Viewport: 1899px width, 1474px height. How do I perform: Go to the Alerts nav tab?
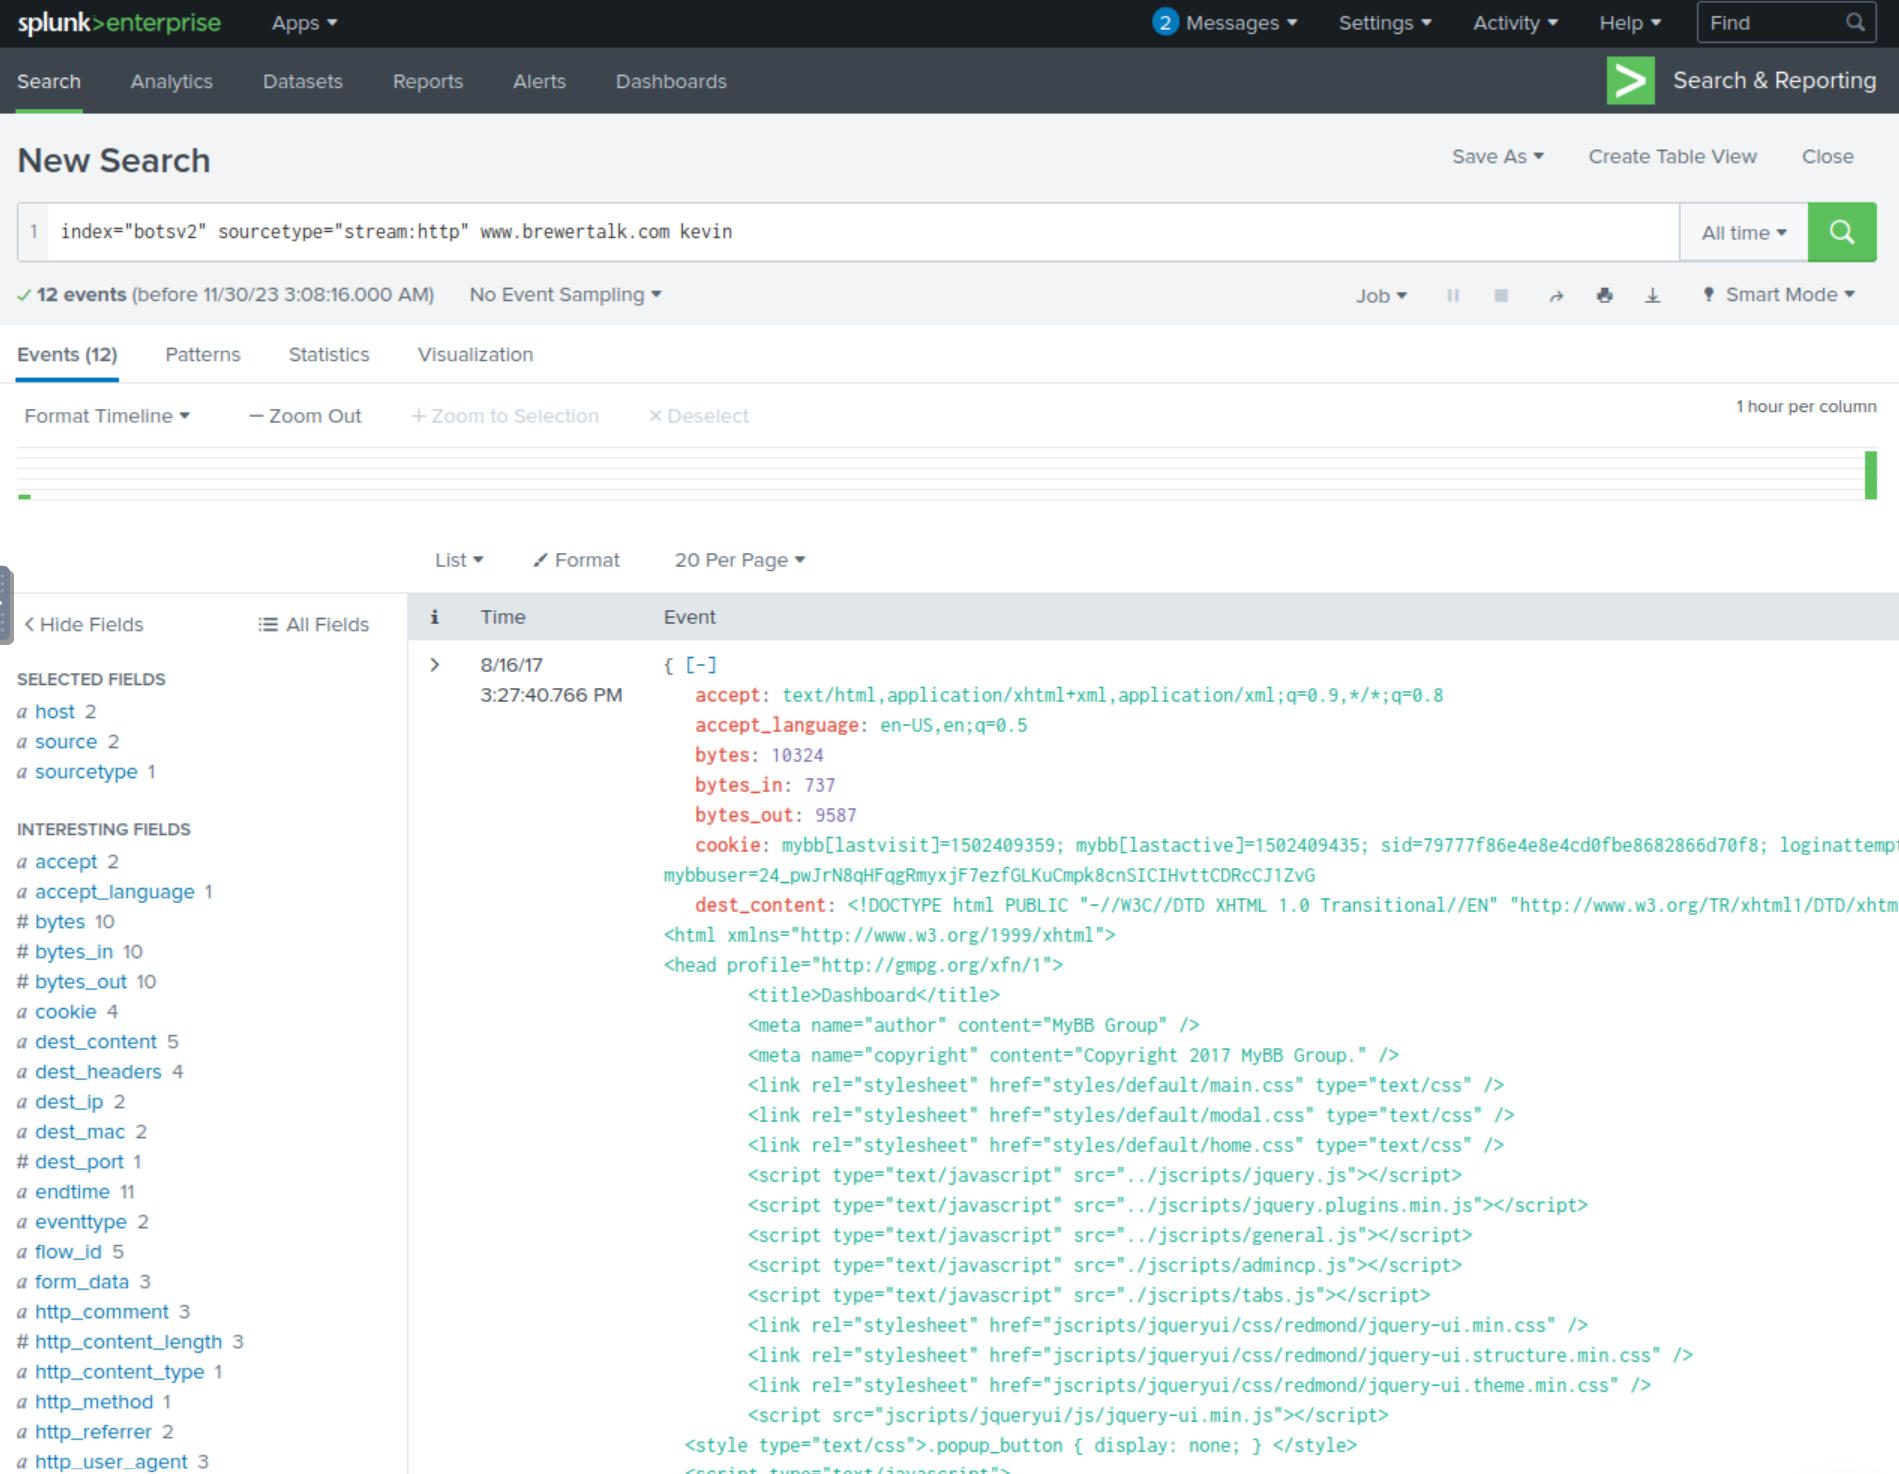point(539,81)
